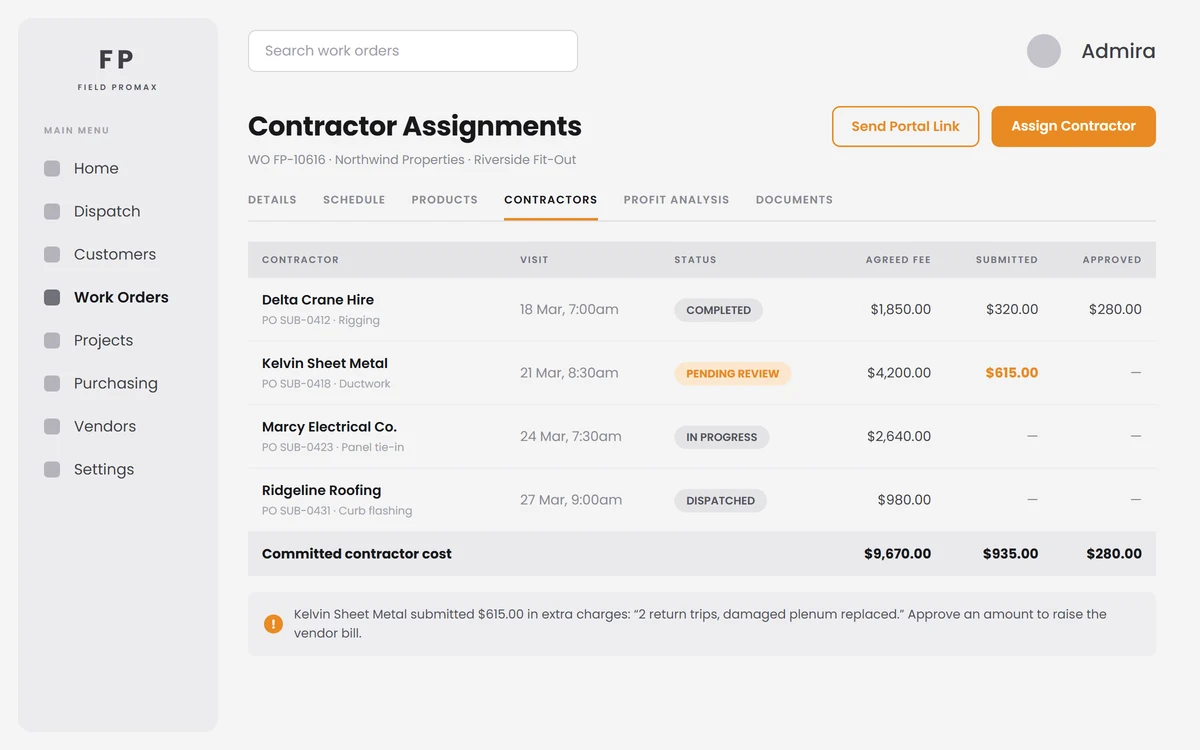Click the Vendors menu icon

[52, 427]
